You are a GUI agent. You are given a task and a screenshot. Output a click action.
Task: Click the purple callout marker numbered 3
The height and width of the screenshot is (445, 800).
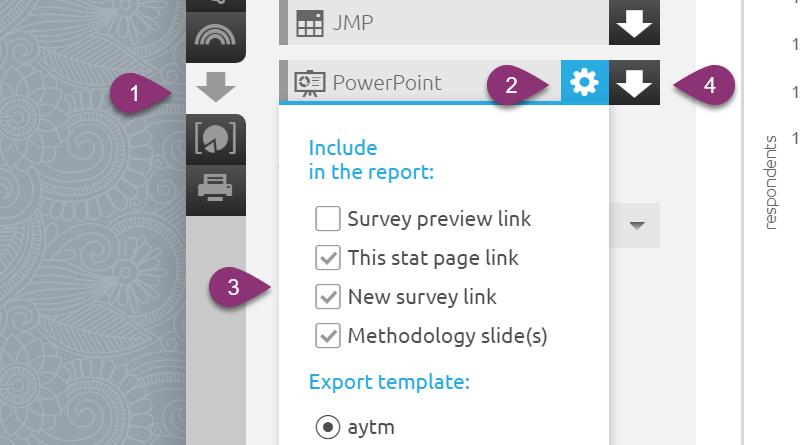point(233,289)
